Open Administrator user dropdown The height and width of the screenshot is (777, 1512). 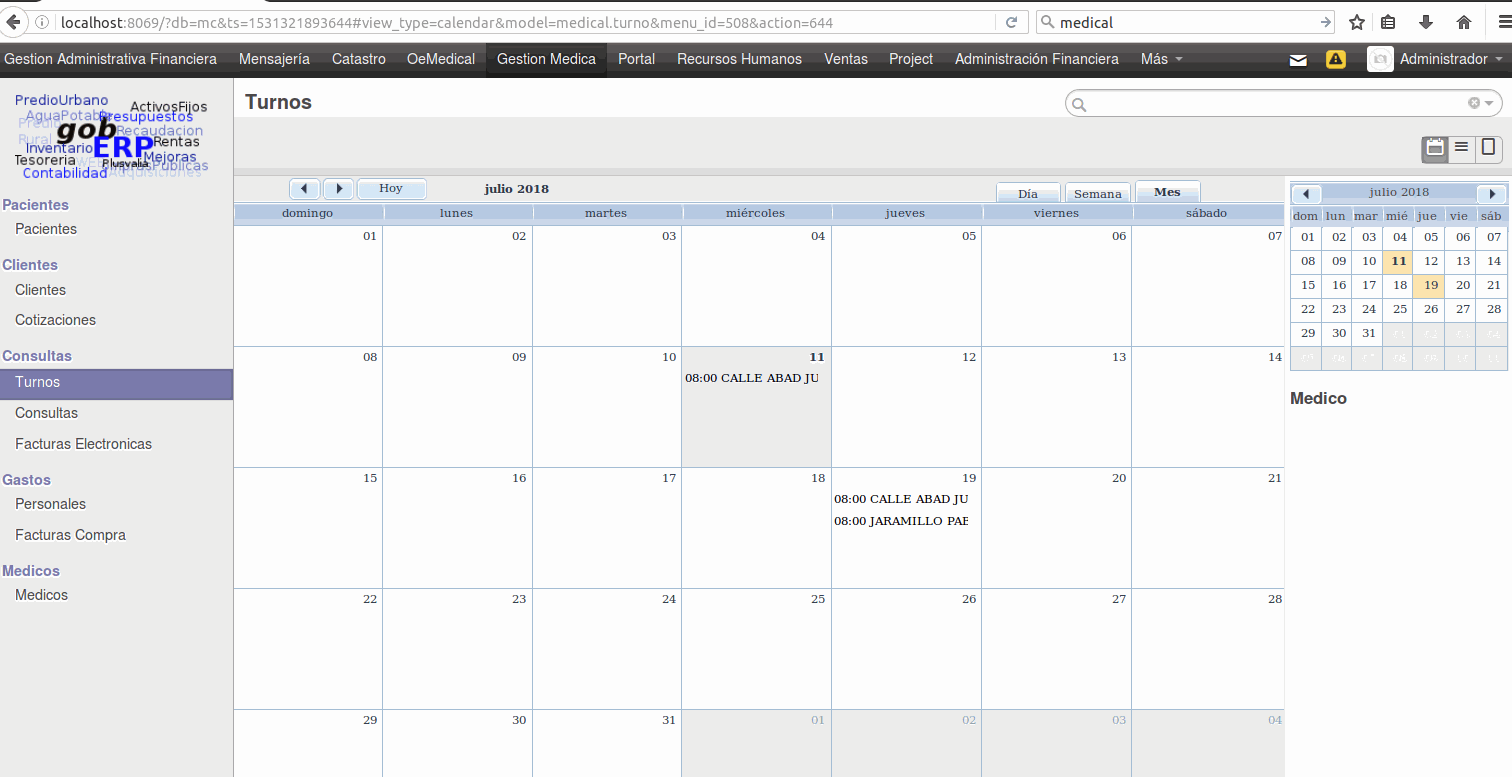pyautogui.click(x=1451, y=59)
